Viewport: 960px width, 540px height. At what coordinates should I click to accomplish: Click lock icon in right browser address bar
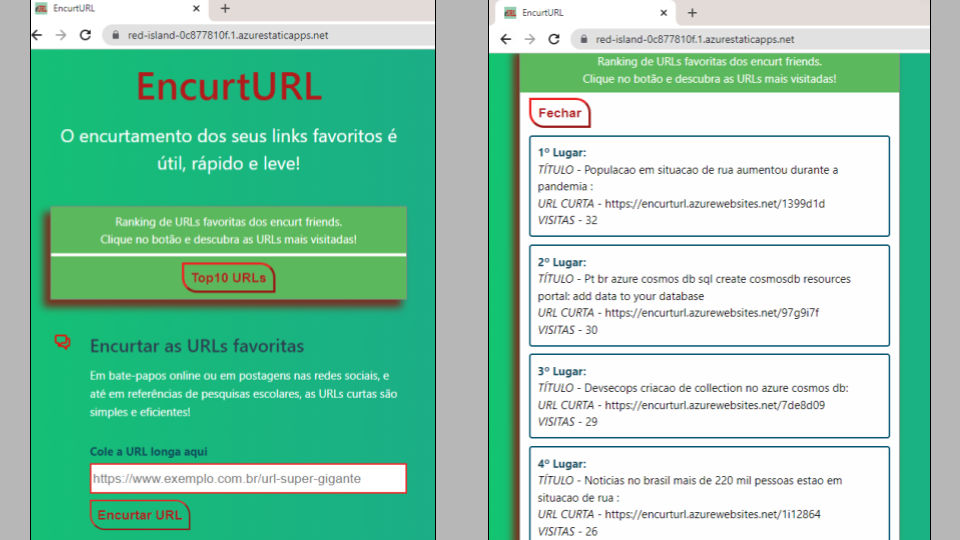tap(583, 39)
